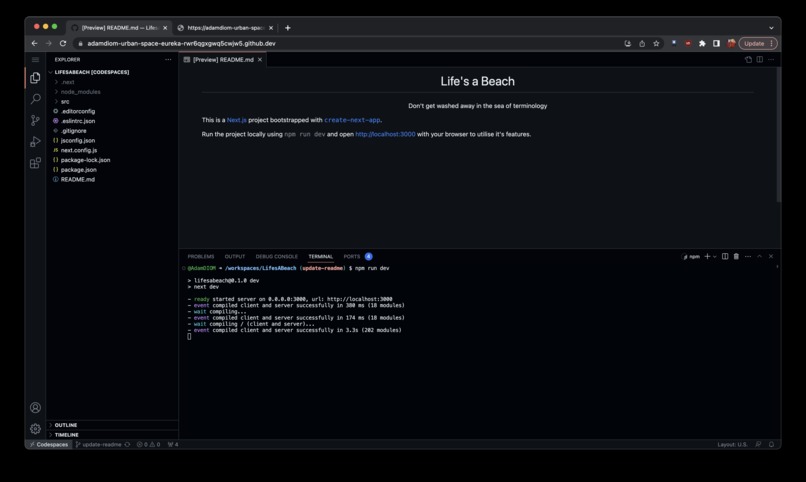806x482 pixels.
Task: Open the http://localhost:3000 link in README
Action: click(x=386, y=135)
